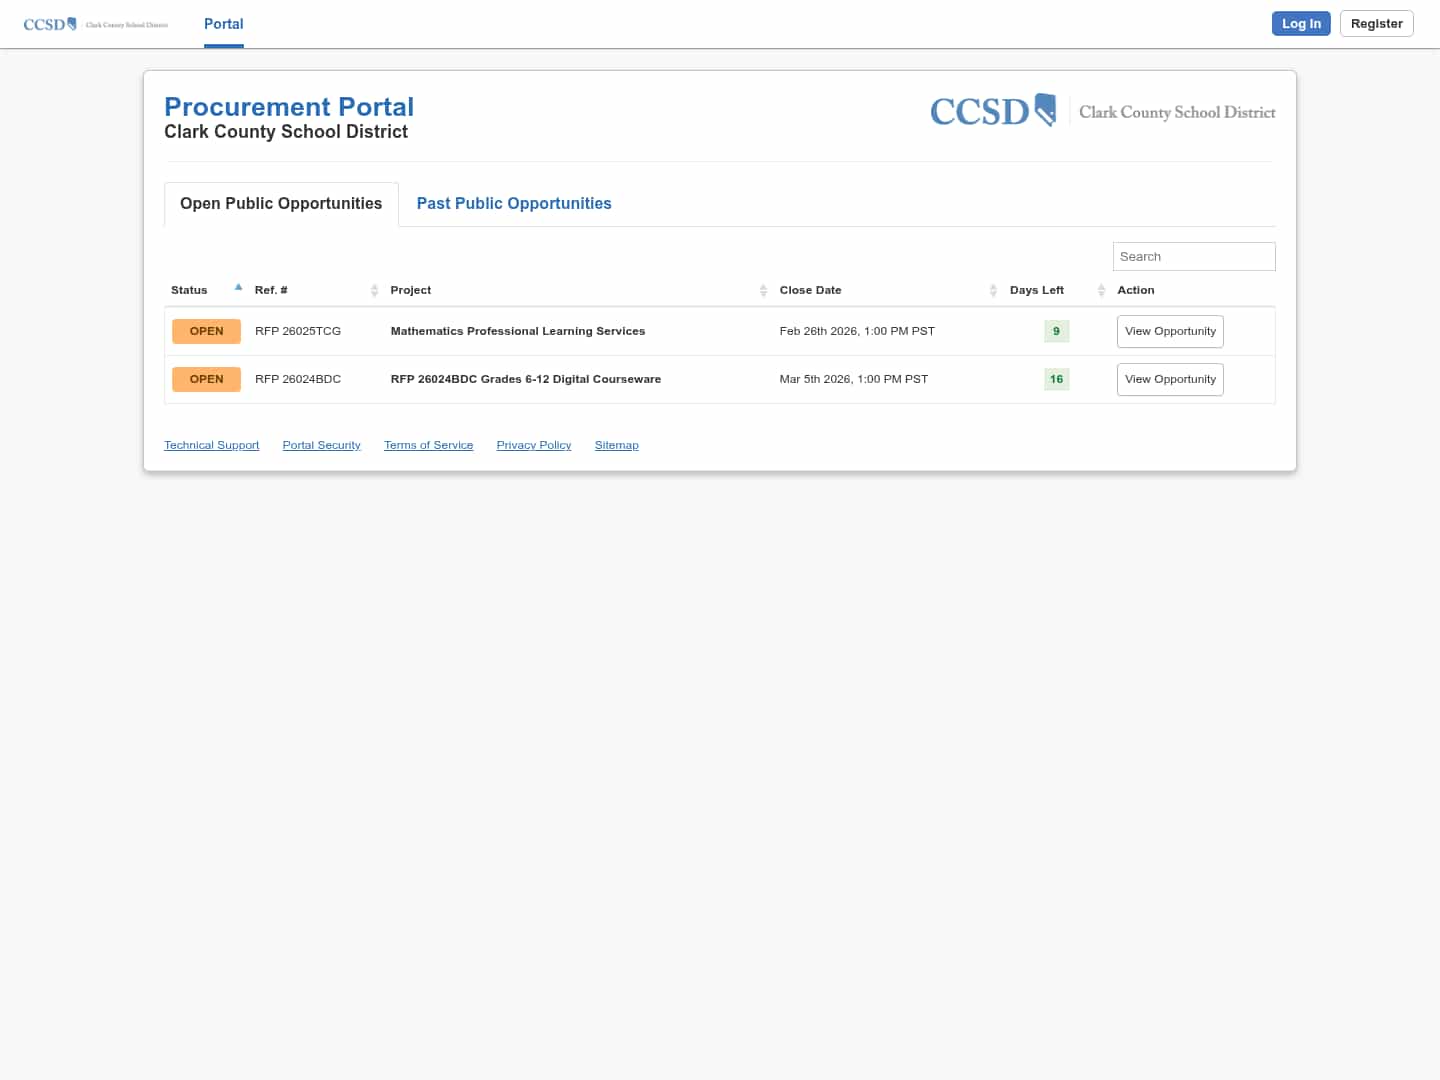
Task: Switch to the Past Public Opportunities tab
Action: pos(514,203)
